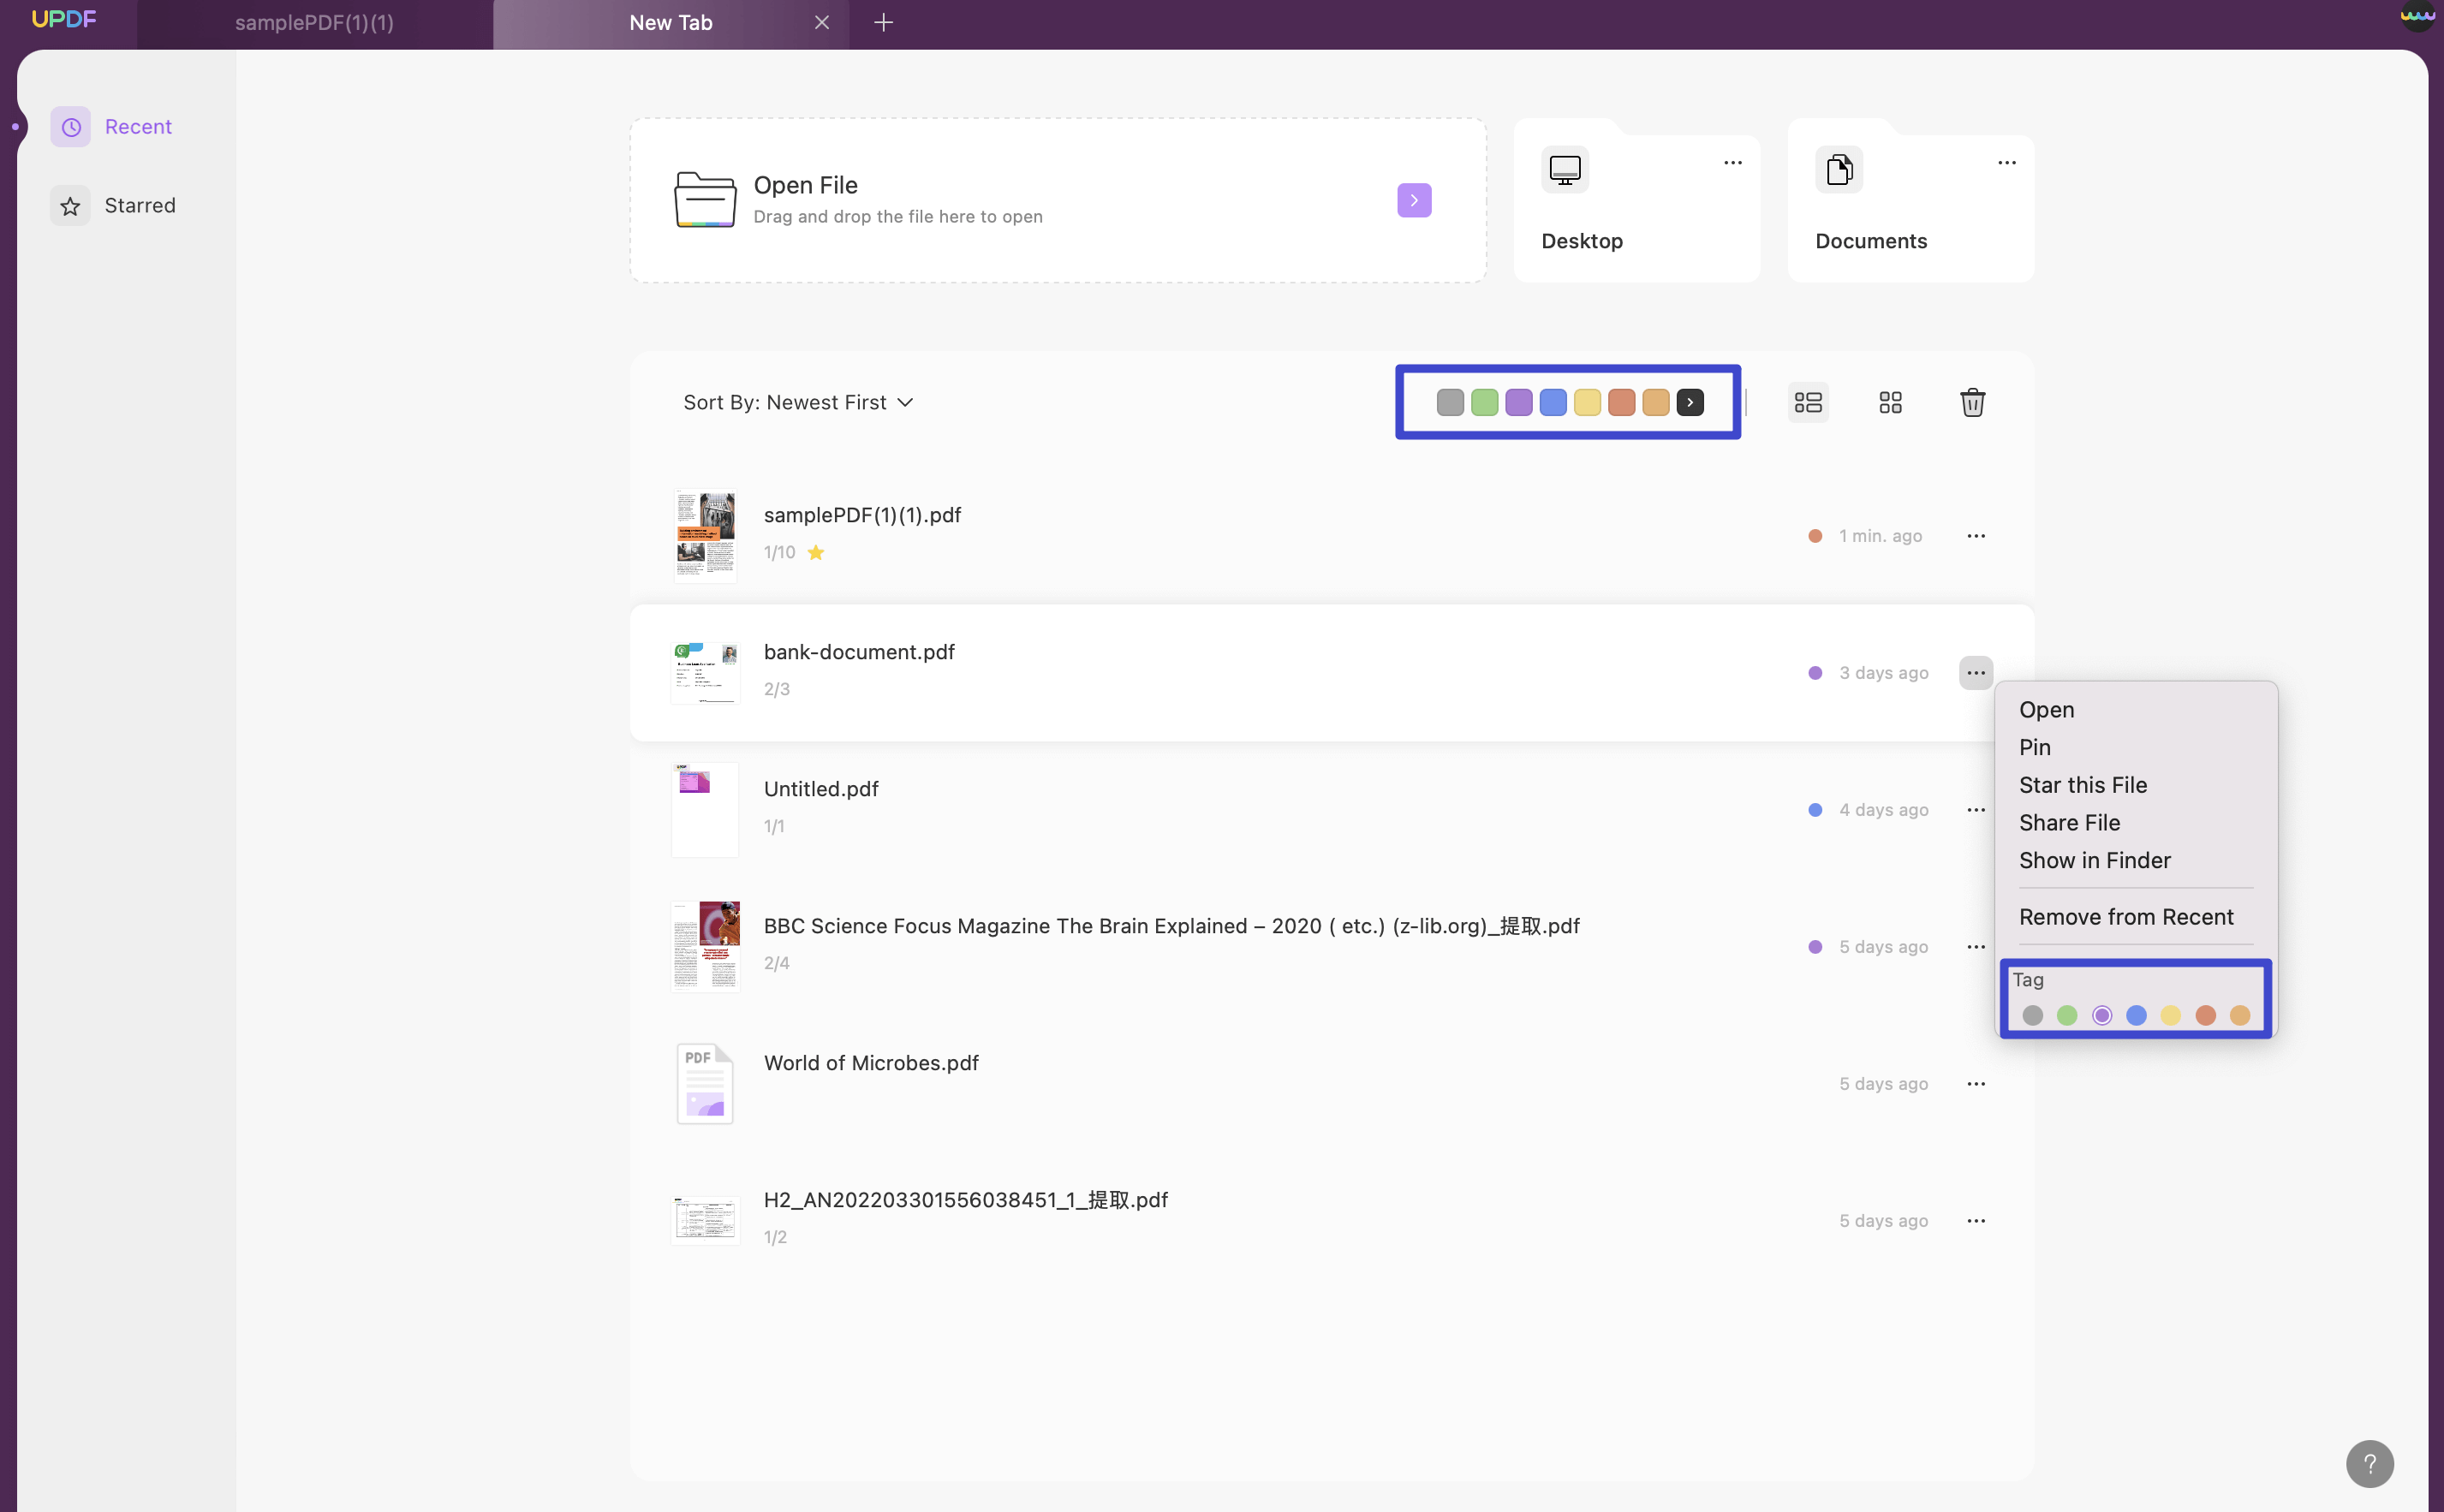Select the blue tag in context menu
Viewport: 2444px width, 1512px height.
click(2136, 1016)
